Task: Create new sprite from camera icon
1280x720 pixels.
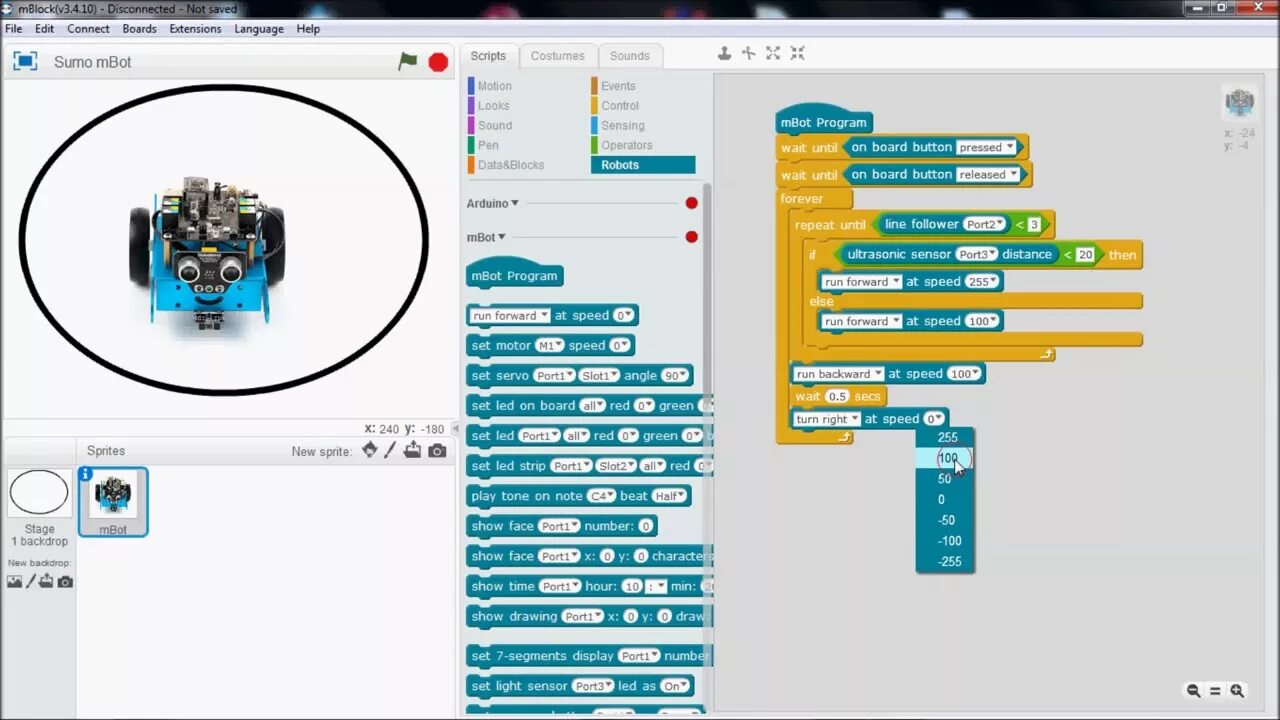Action: tap(437, 451)
